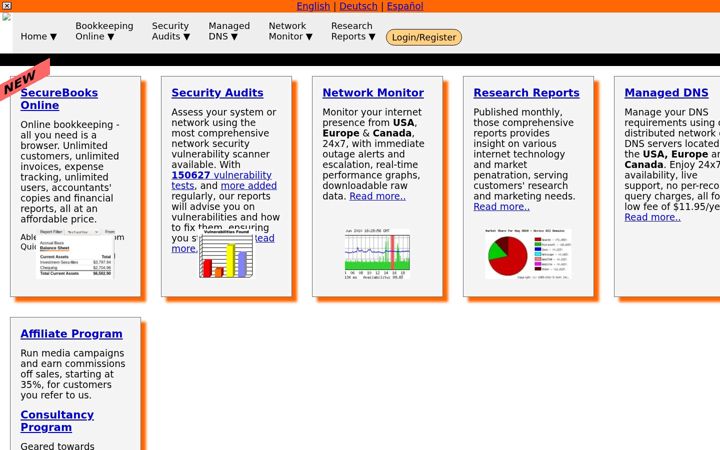720x450 pixels.
Task: Click the Vulnerabilities Found bar chart image
Action: click(226, 253)
